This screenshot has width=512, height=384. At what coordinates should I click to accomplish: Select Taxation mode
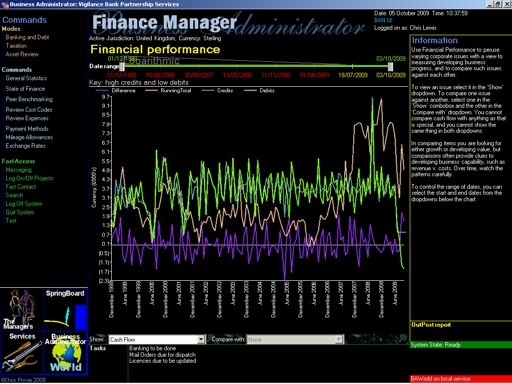click(16, 46)
